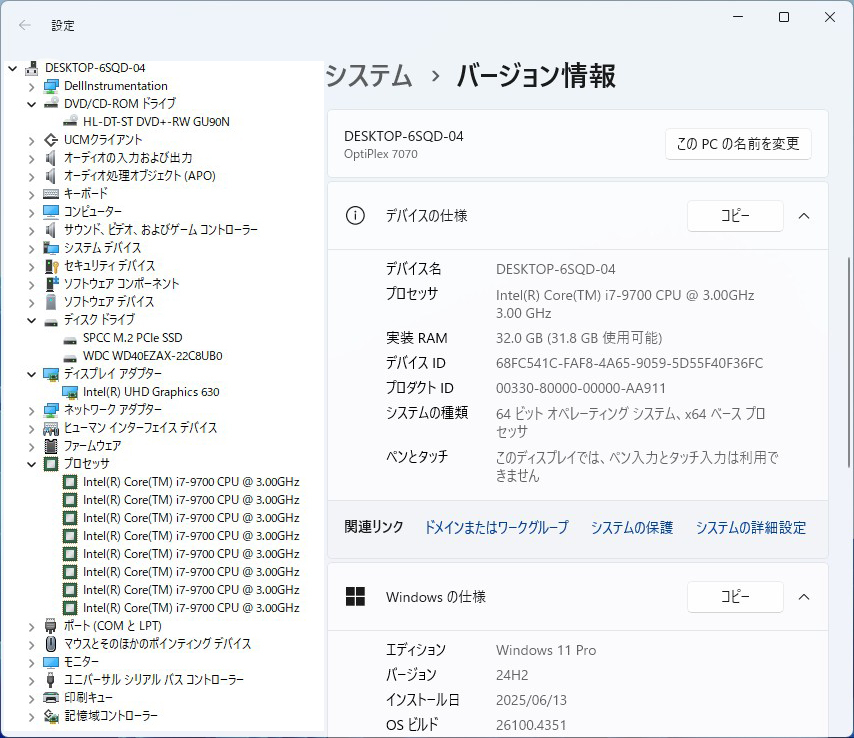Screen dimensions: 854x738
Task: Click the ソフトウェア コンポーネント puzzle icon
Action: tap(52, 284)
